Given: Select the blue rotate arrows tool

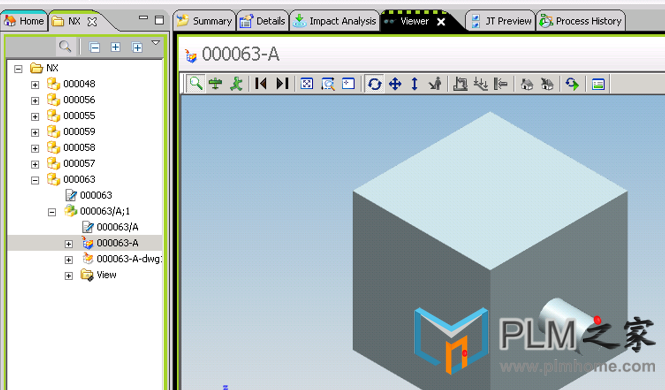Looking at the screenshot, I should click(374, 84).
